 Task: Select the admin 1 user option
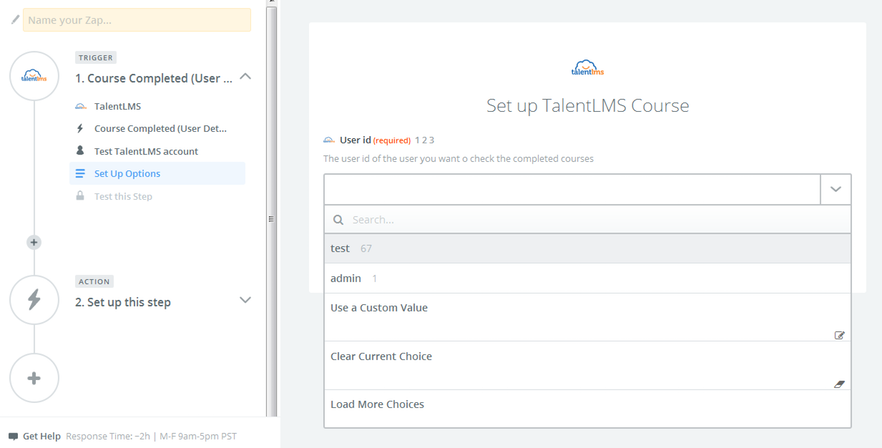coord(587,278)
